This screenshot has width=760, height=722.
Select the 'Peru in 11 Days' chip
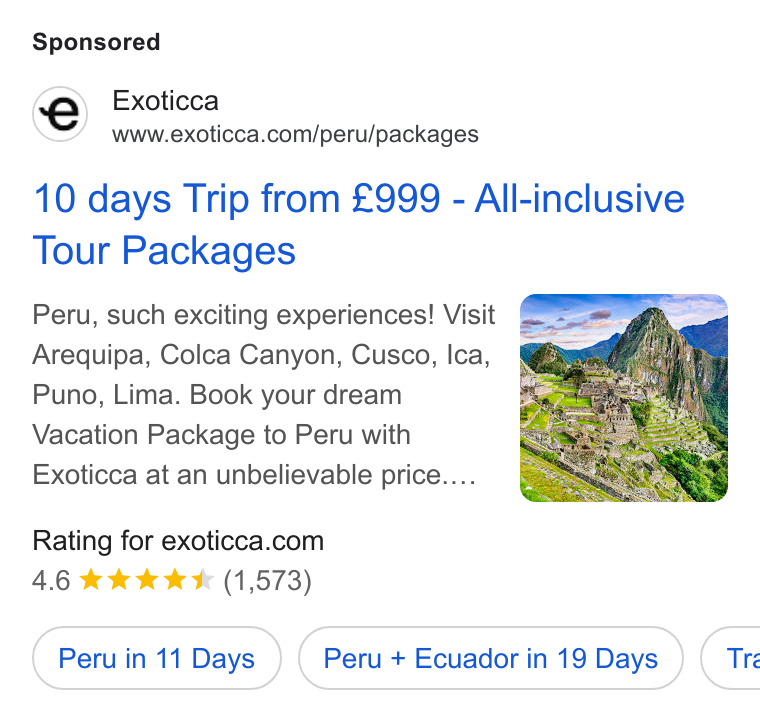point(157,658)
